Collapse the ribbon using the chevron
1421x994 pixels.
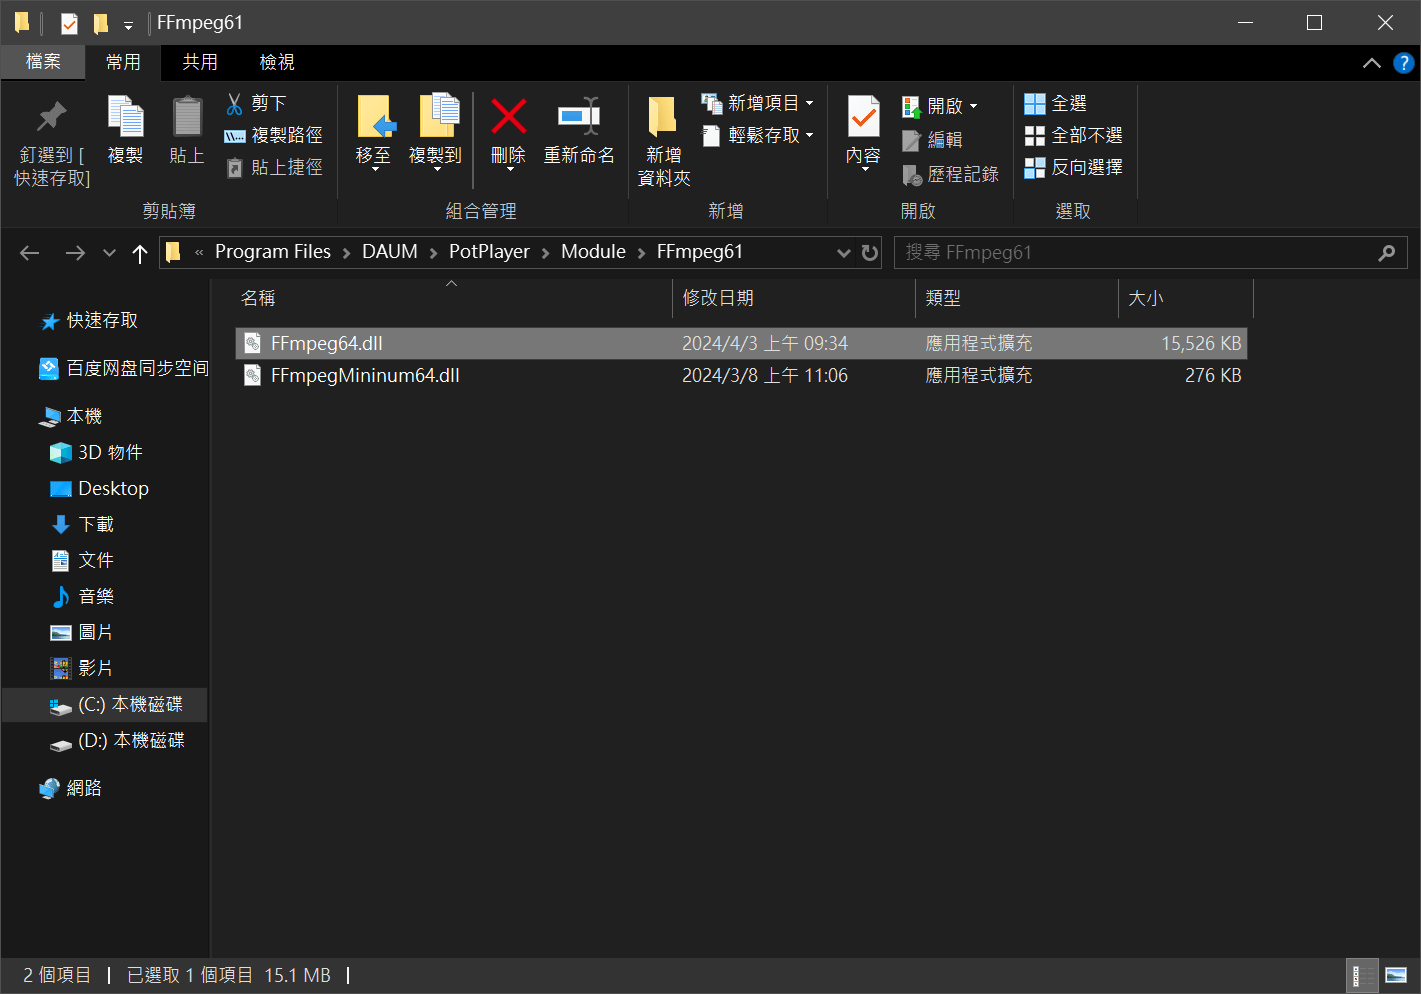click(1371, 63)
